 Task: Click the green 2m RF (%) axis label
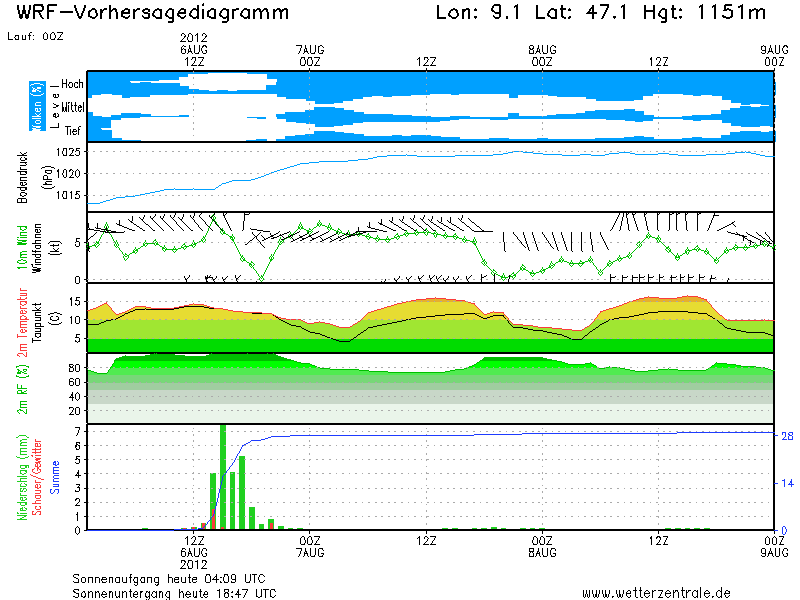[21, 388]
